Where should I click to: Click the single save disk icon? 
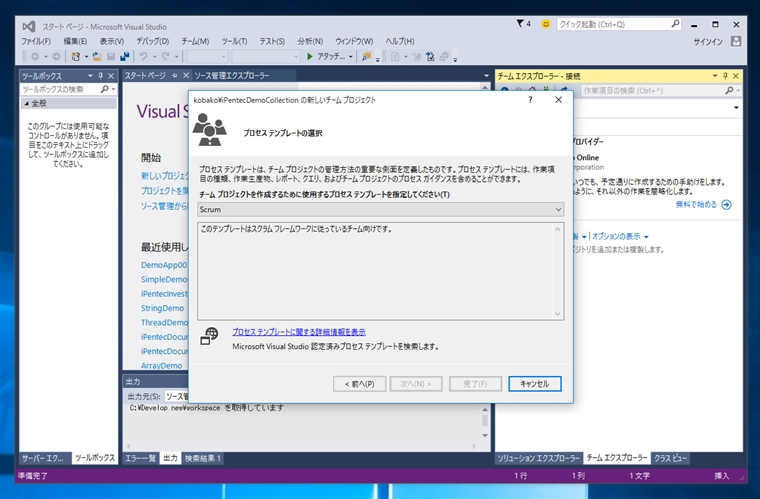111,57
